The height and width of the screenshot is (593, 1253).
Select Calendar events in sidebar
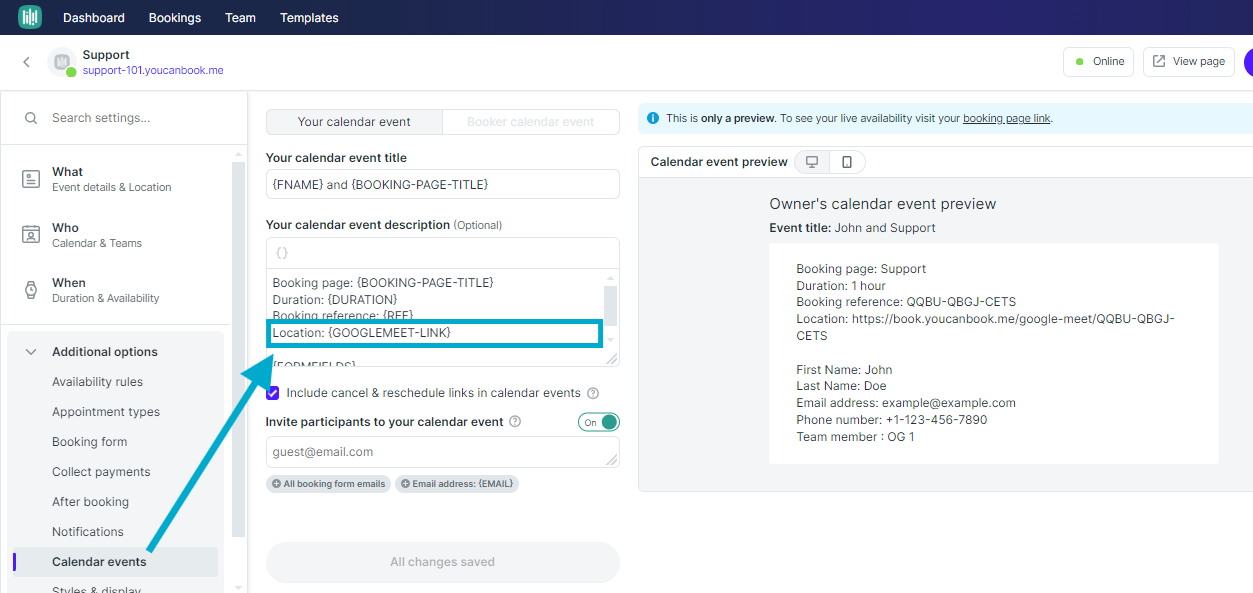coord(115,562)
